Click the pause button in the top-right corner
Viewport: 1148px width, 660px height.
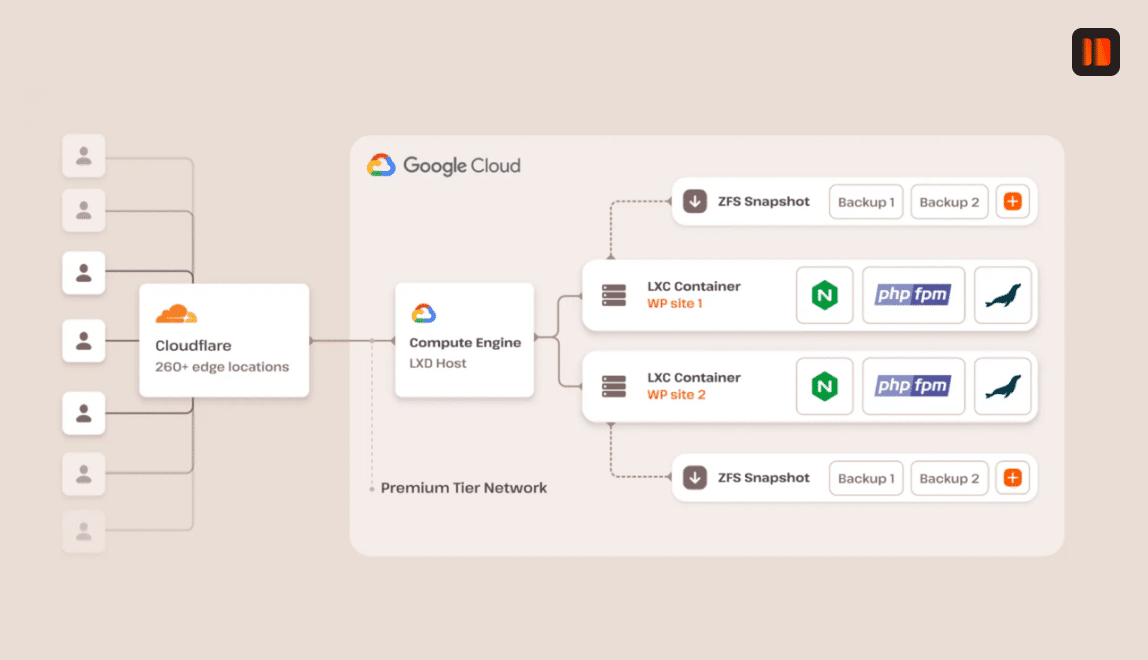[1095, 52]
